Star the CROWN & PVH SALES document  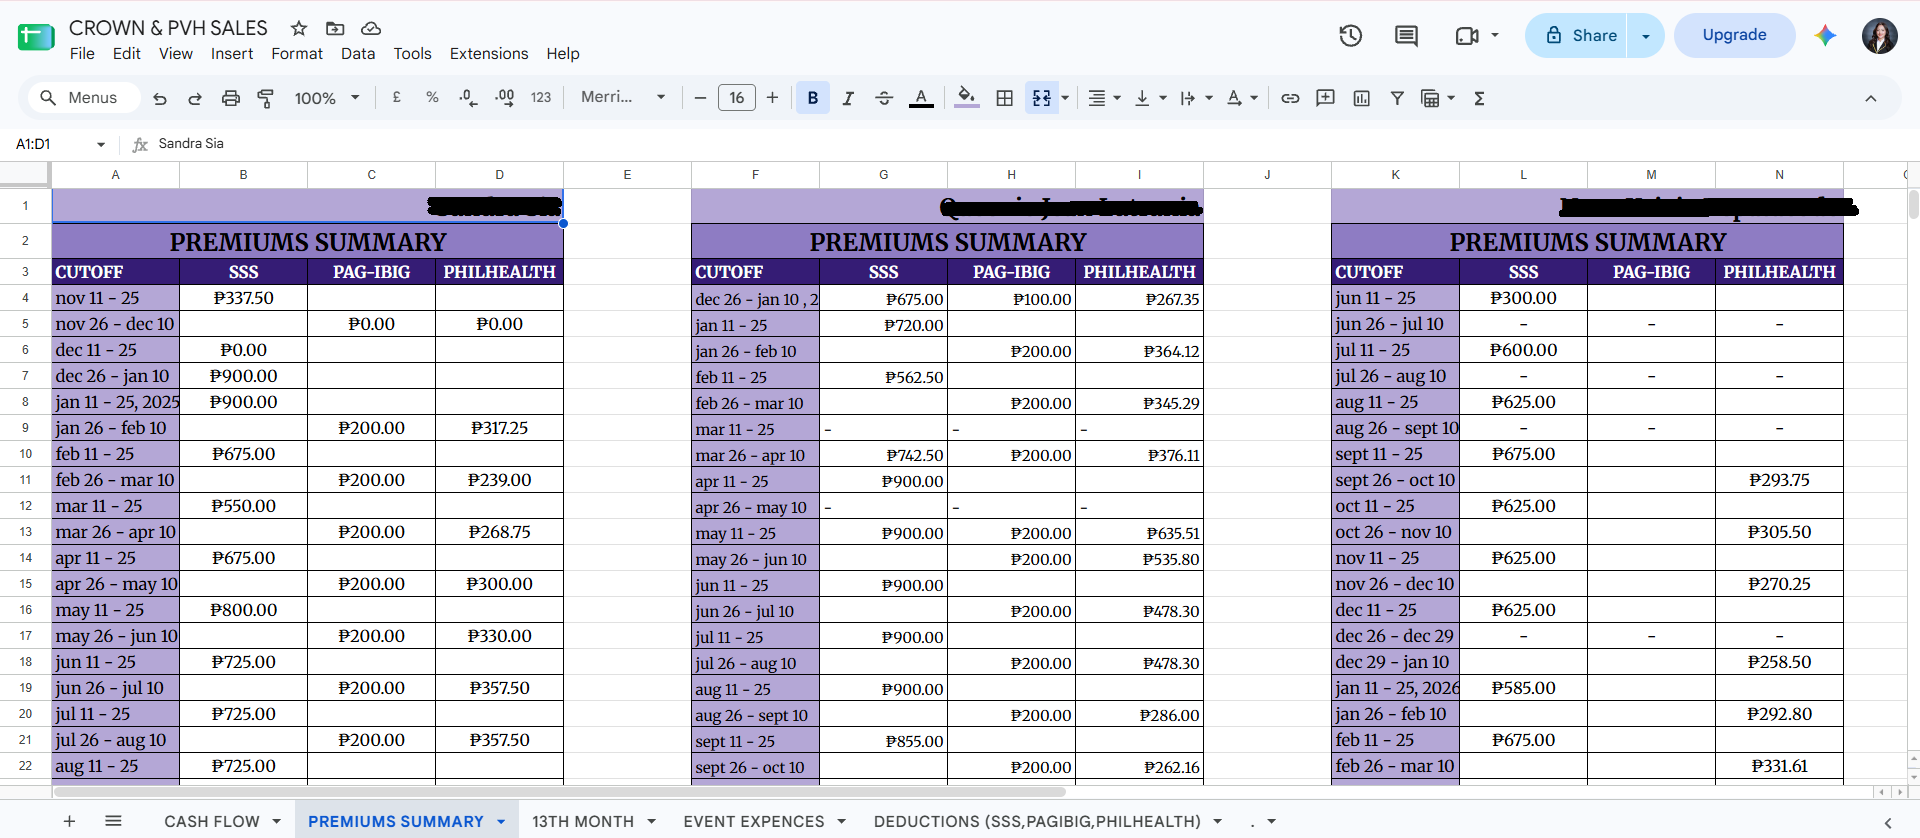coord(298,28)
